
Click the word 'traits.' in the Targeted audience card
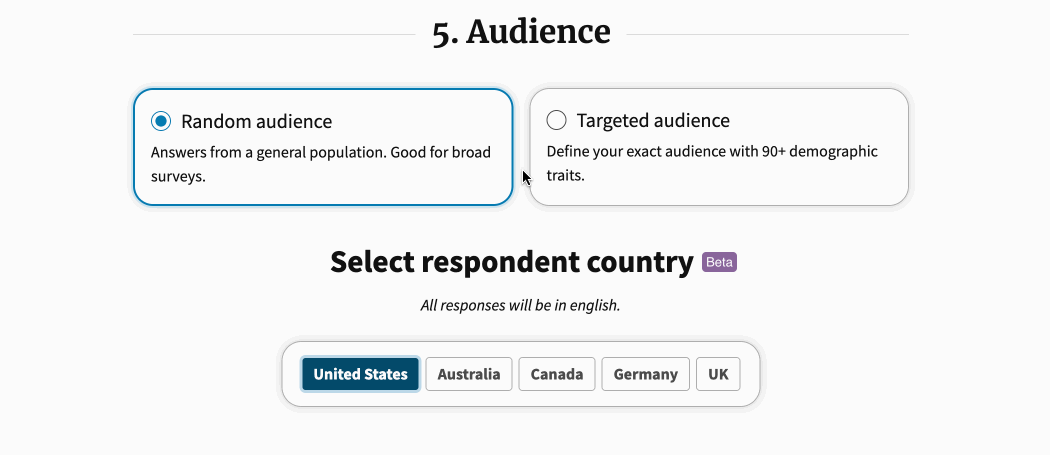(565, 175)
